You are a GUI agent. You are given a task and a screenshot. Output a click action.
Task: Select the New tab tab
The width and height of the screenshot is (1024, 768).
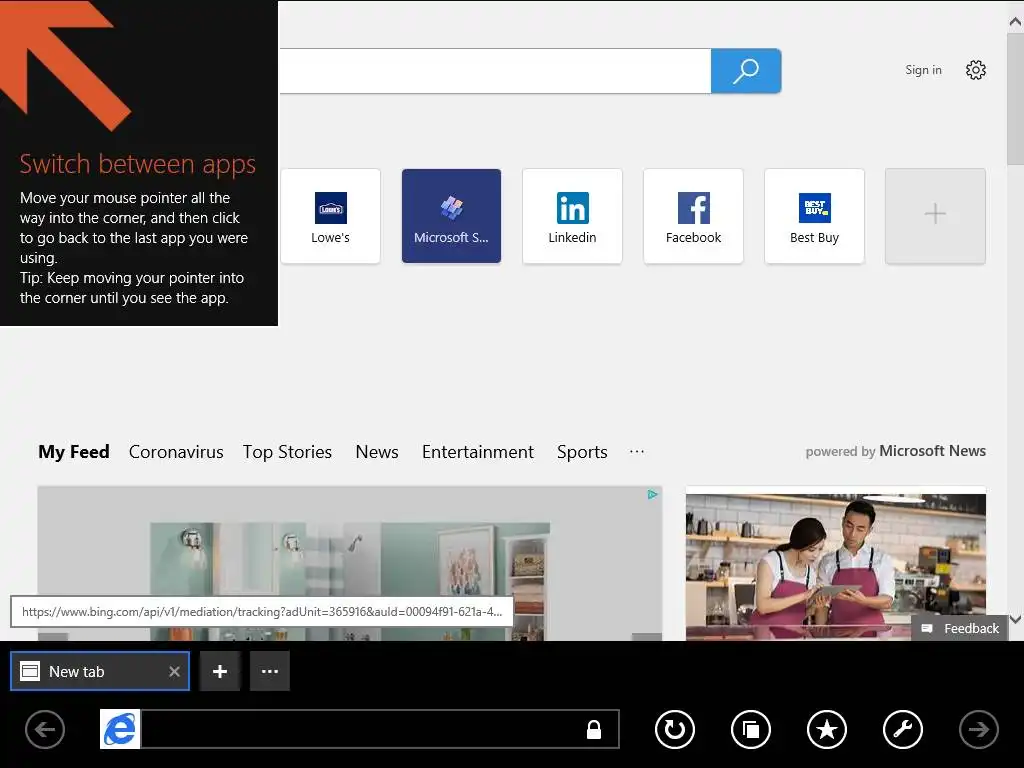[x=100, y=671]
